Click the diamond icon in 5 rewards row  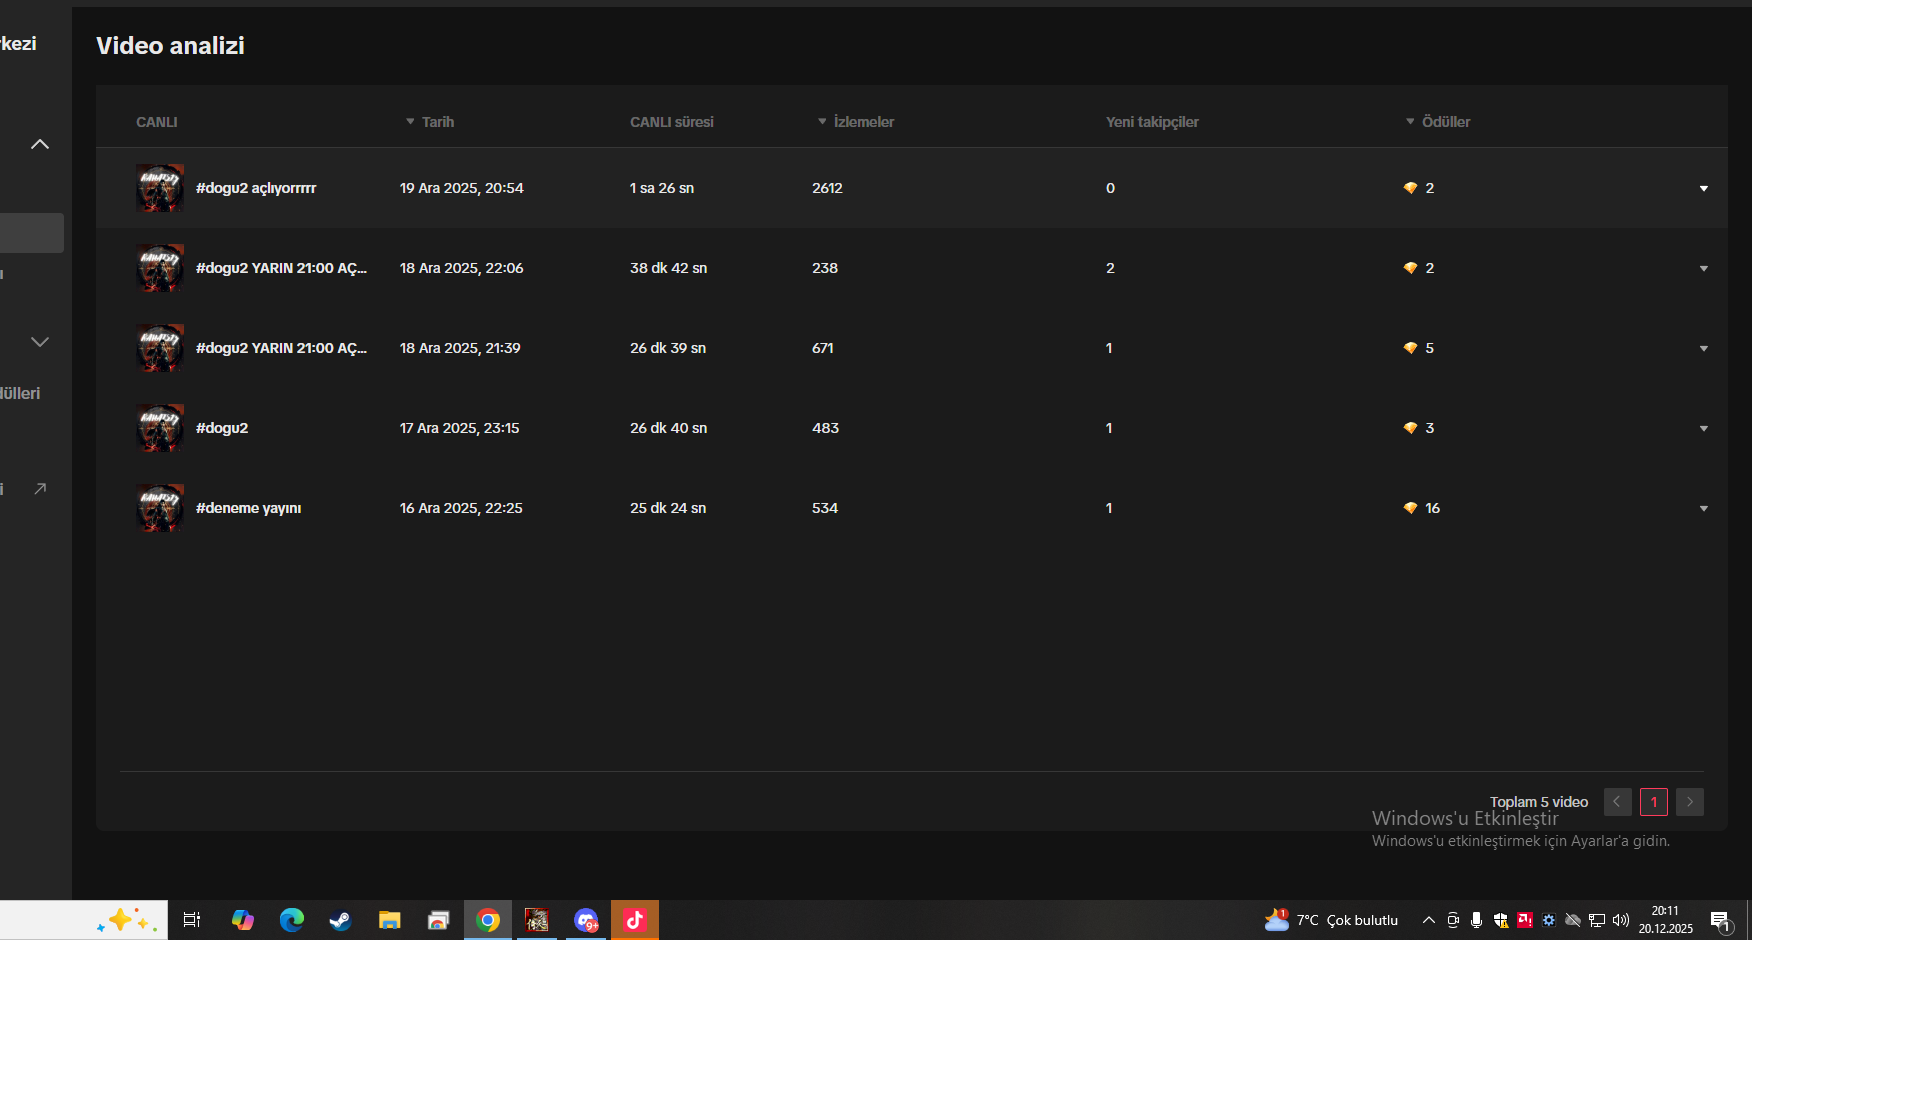click(1410, 348)
